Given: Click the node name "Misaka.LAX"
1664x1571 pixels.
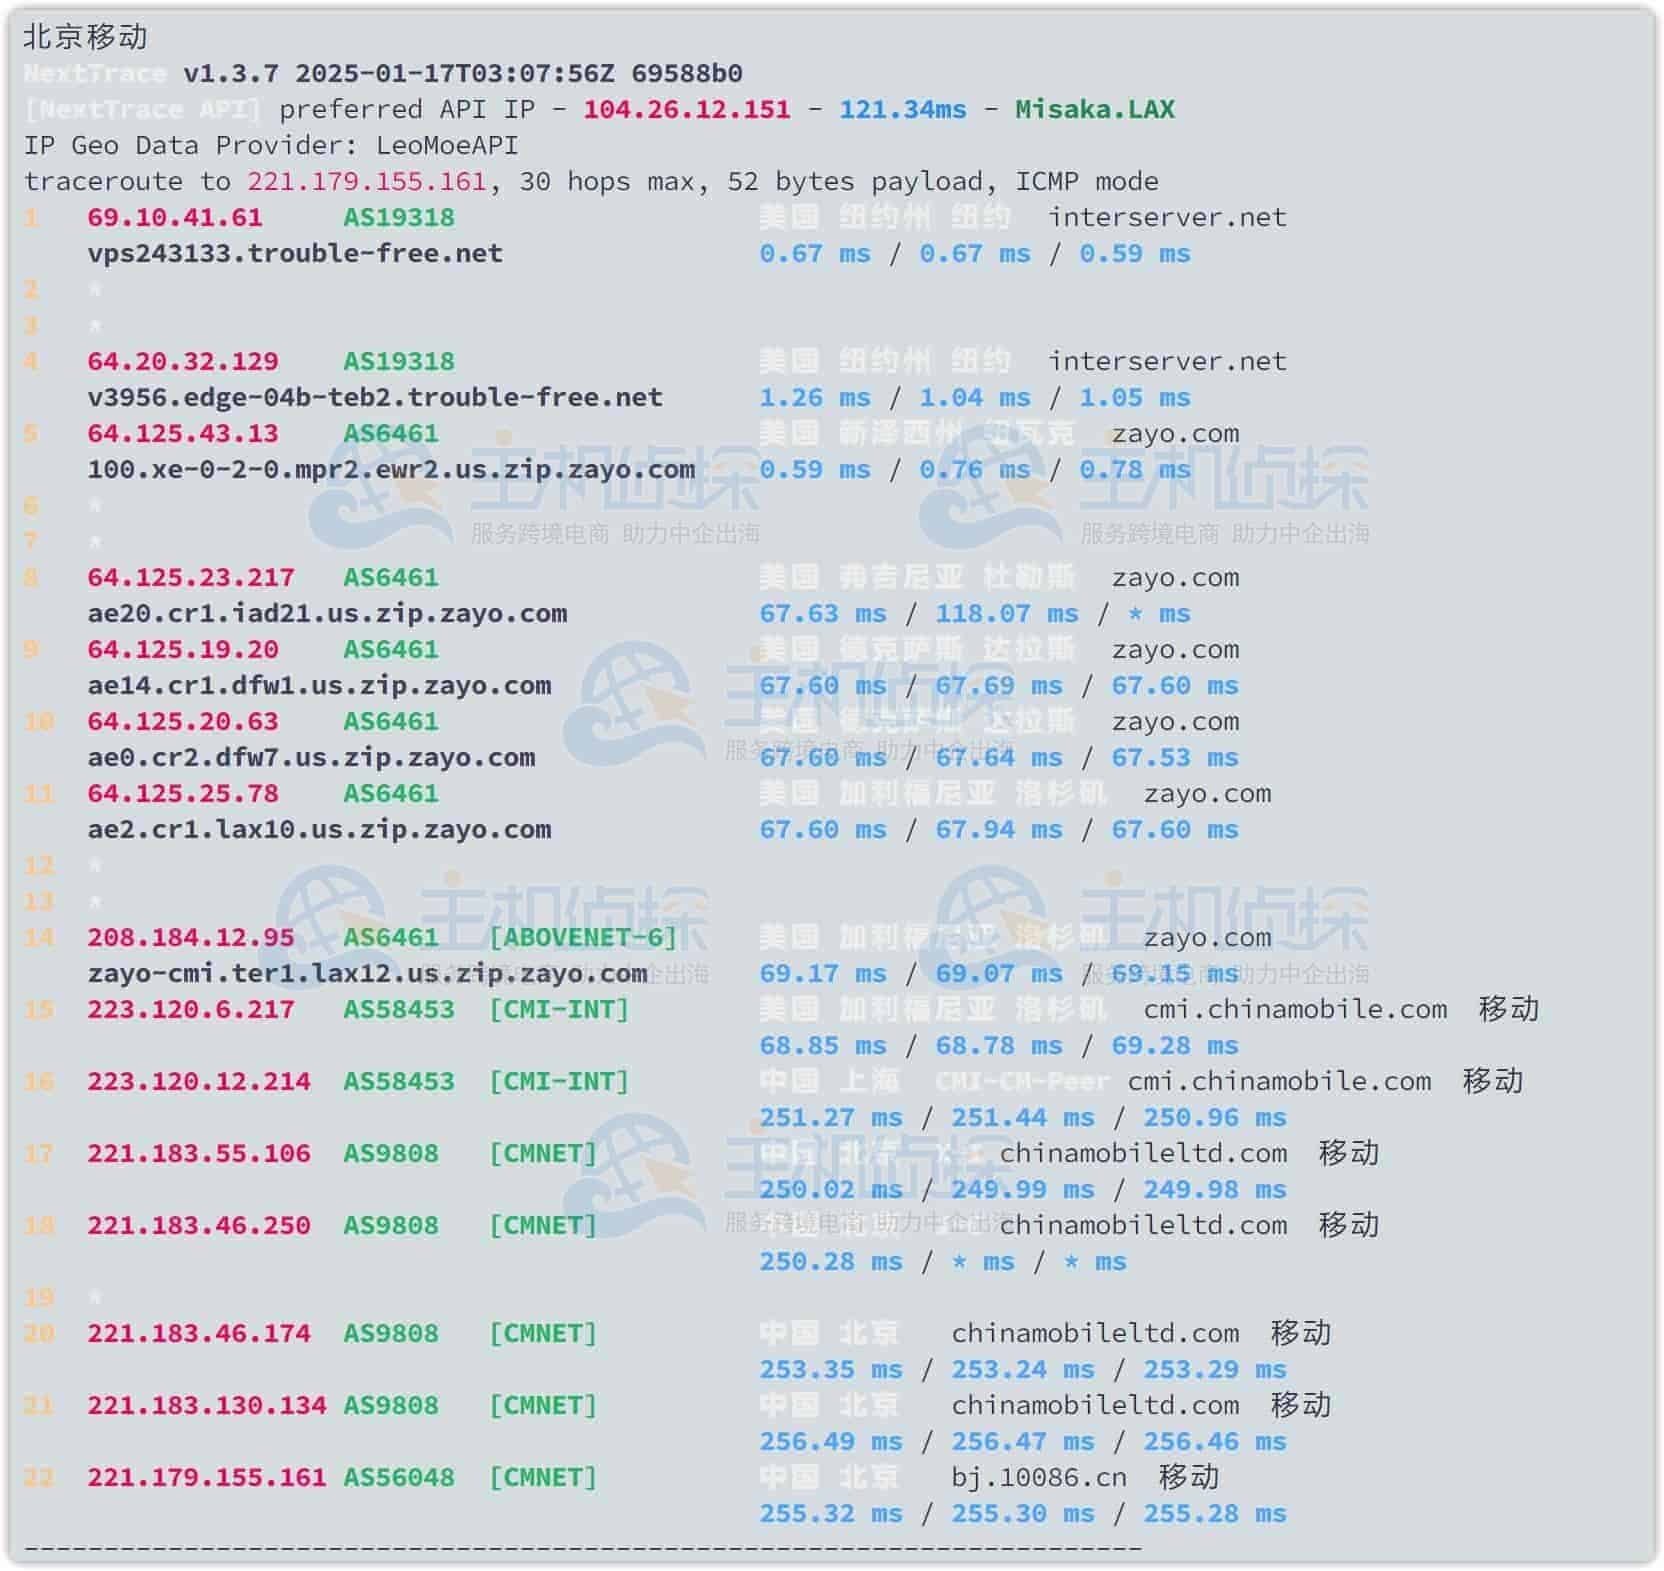Looking at the screenshot, I should 1095,109.
